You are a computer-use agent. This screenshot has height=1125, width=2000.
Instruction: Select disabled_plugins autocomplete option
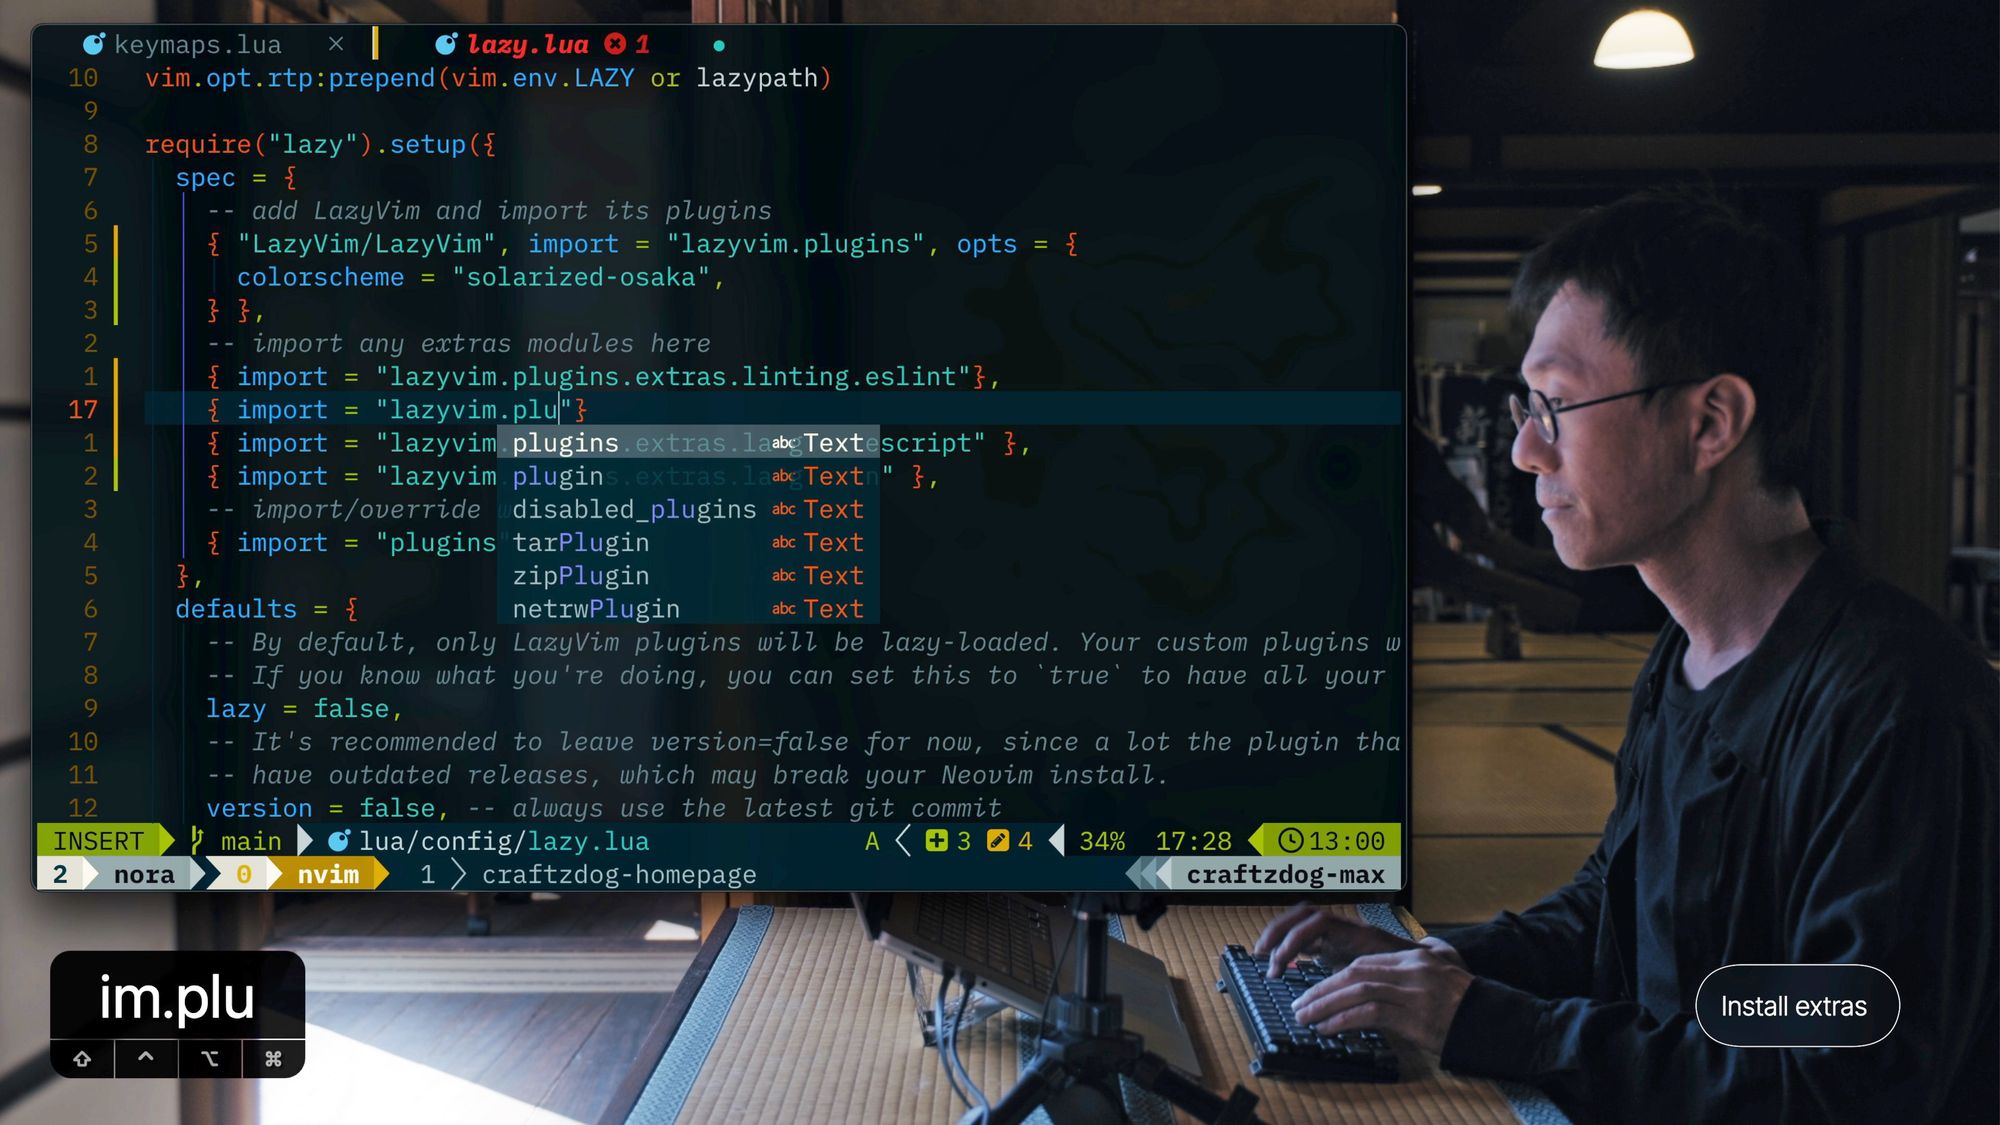pyautogui.click(x=635, y=510)
